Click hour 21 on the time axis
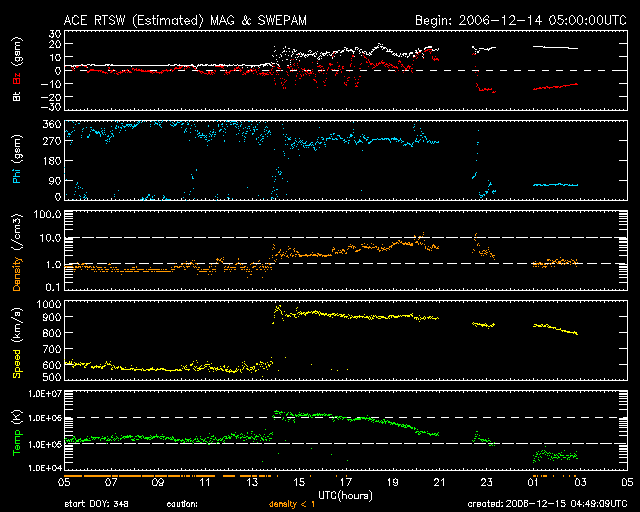 (439, 482)
